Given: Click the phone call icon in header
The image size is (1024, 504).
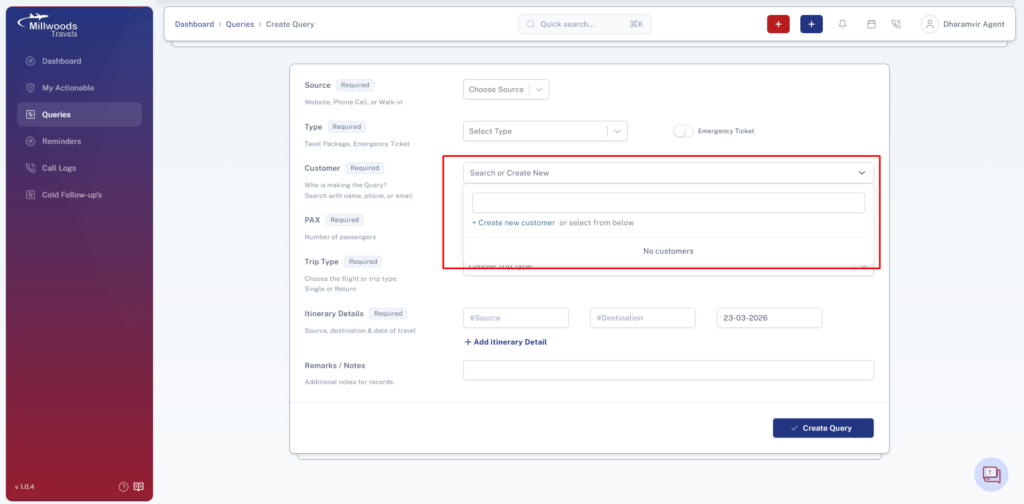Looking at the screenshot, I should coord(896,24).
